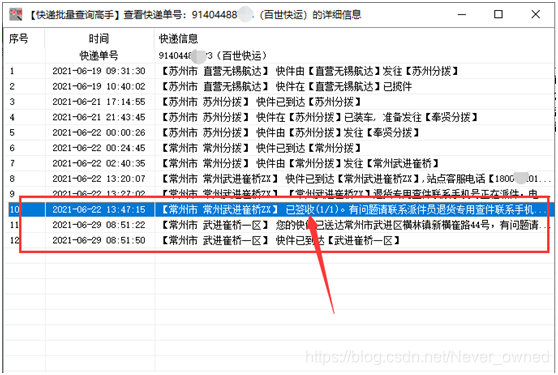
Task: Maximize the express detail window
Action: coord(498,14)
